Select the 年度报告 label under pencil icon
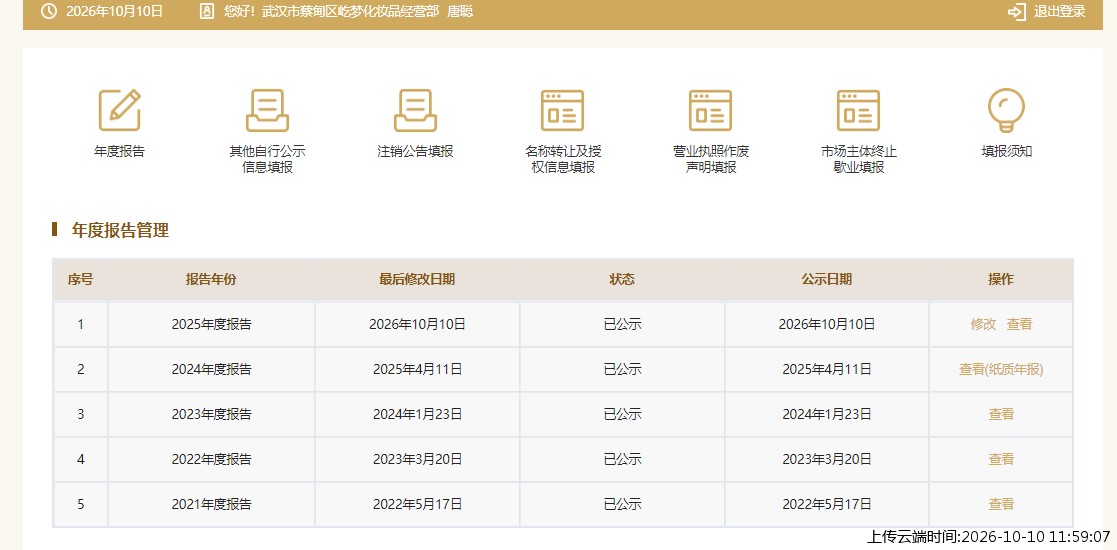This screenshot has width=1117, height=550. [119, 151]
